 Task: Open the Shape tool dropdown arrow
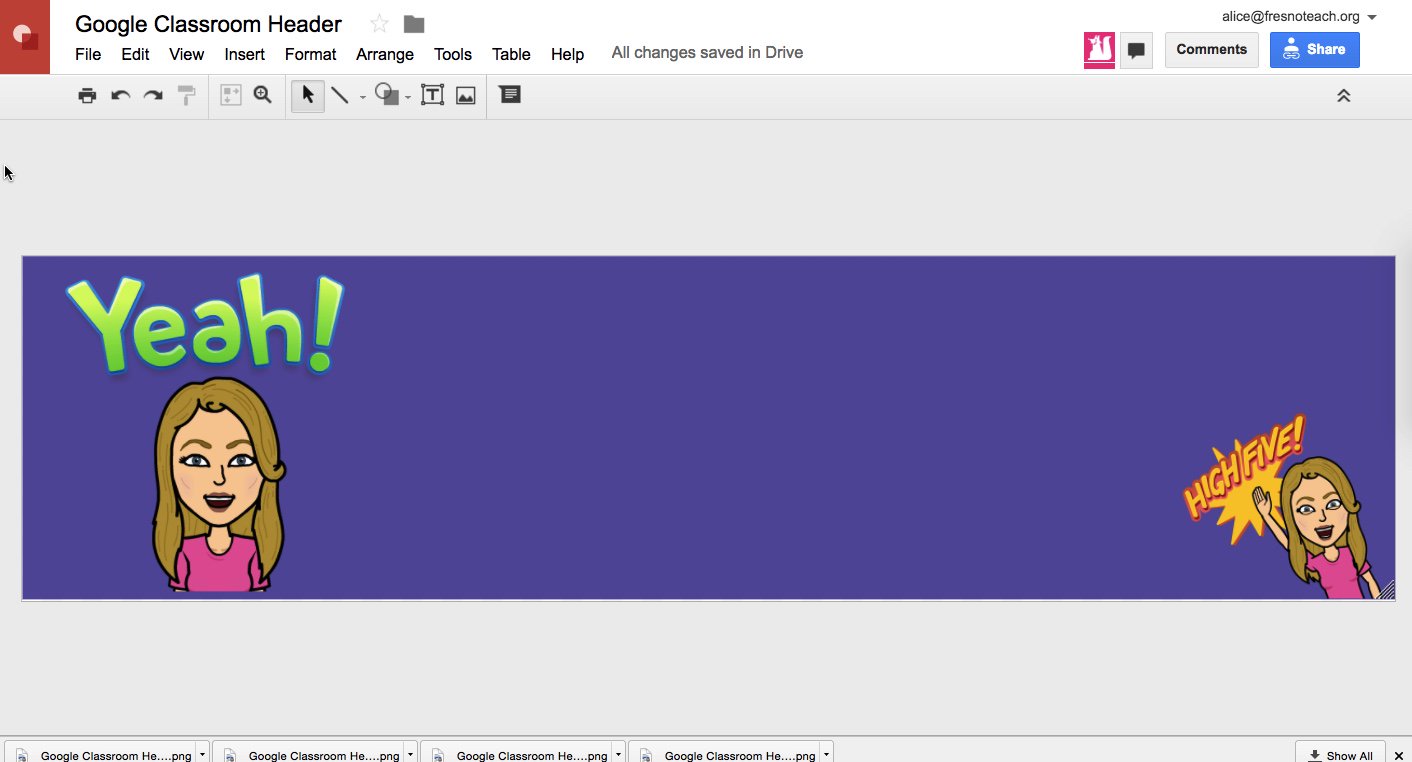click(408, 98)
